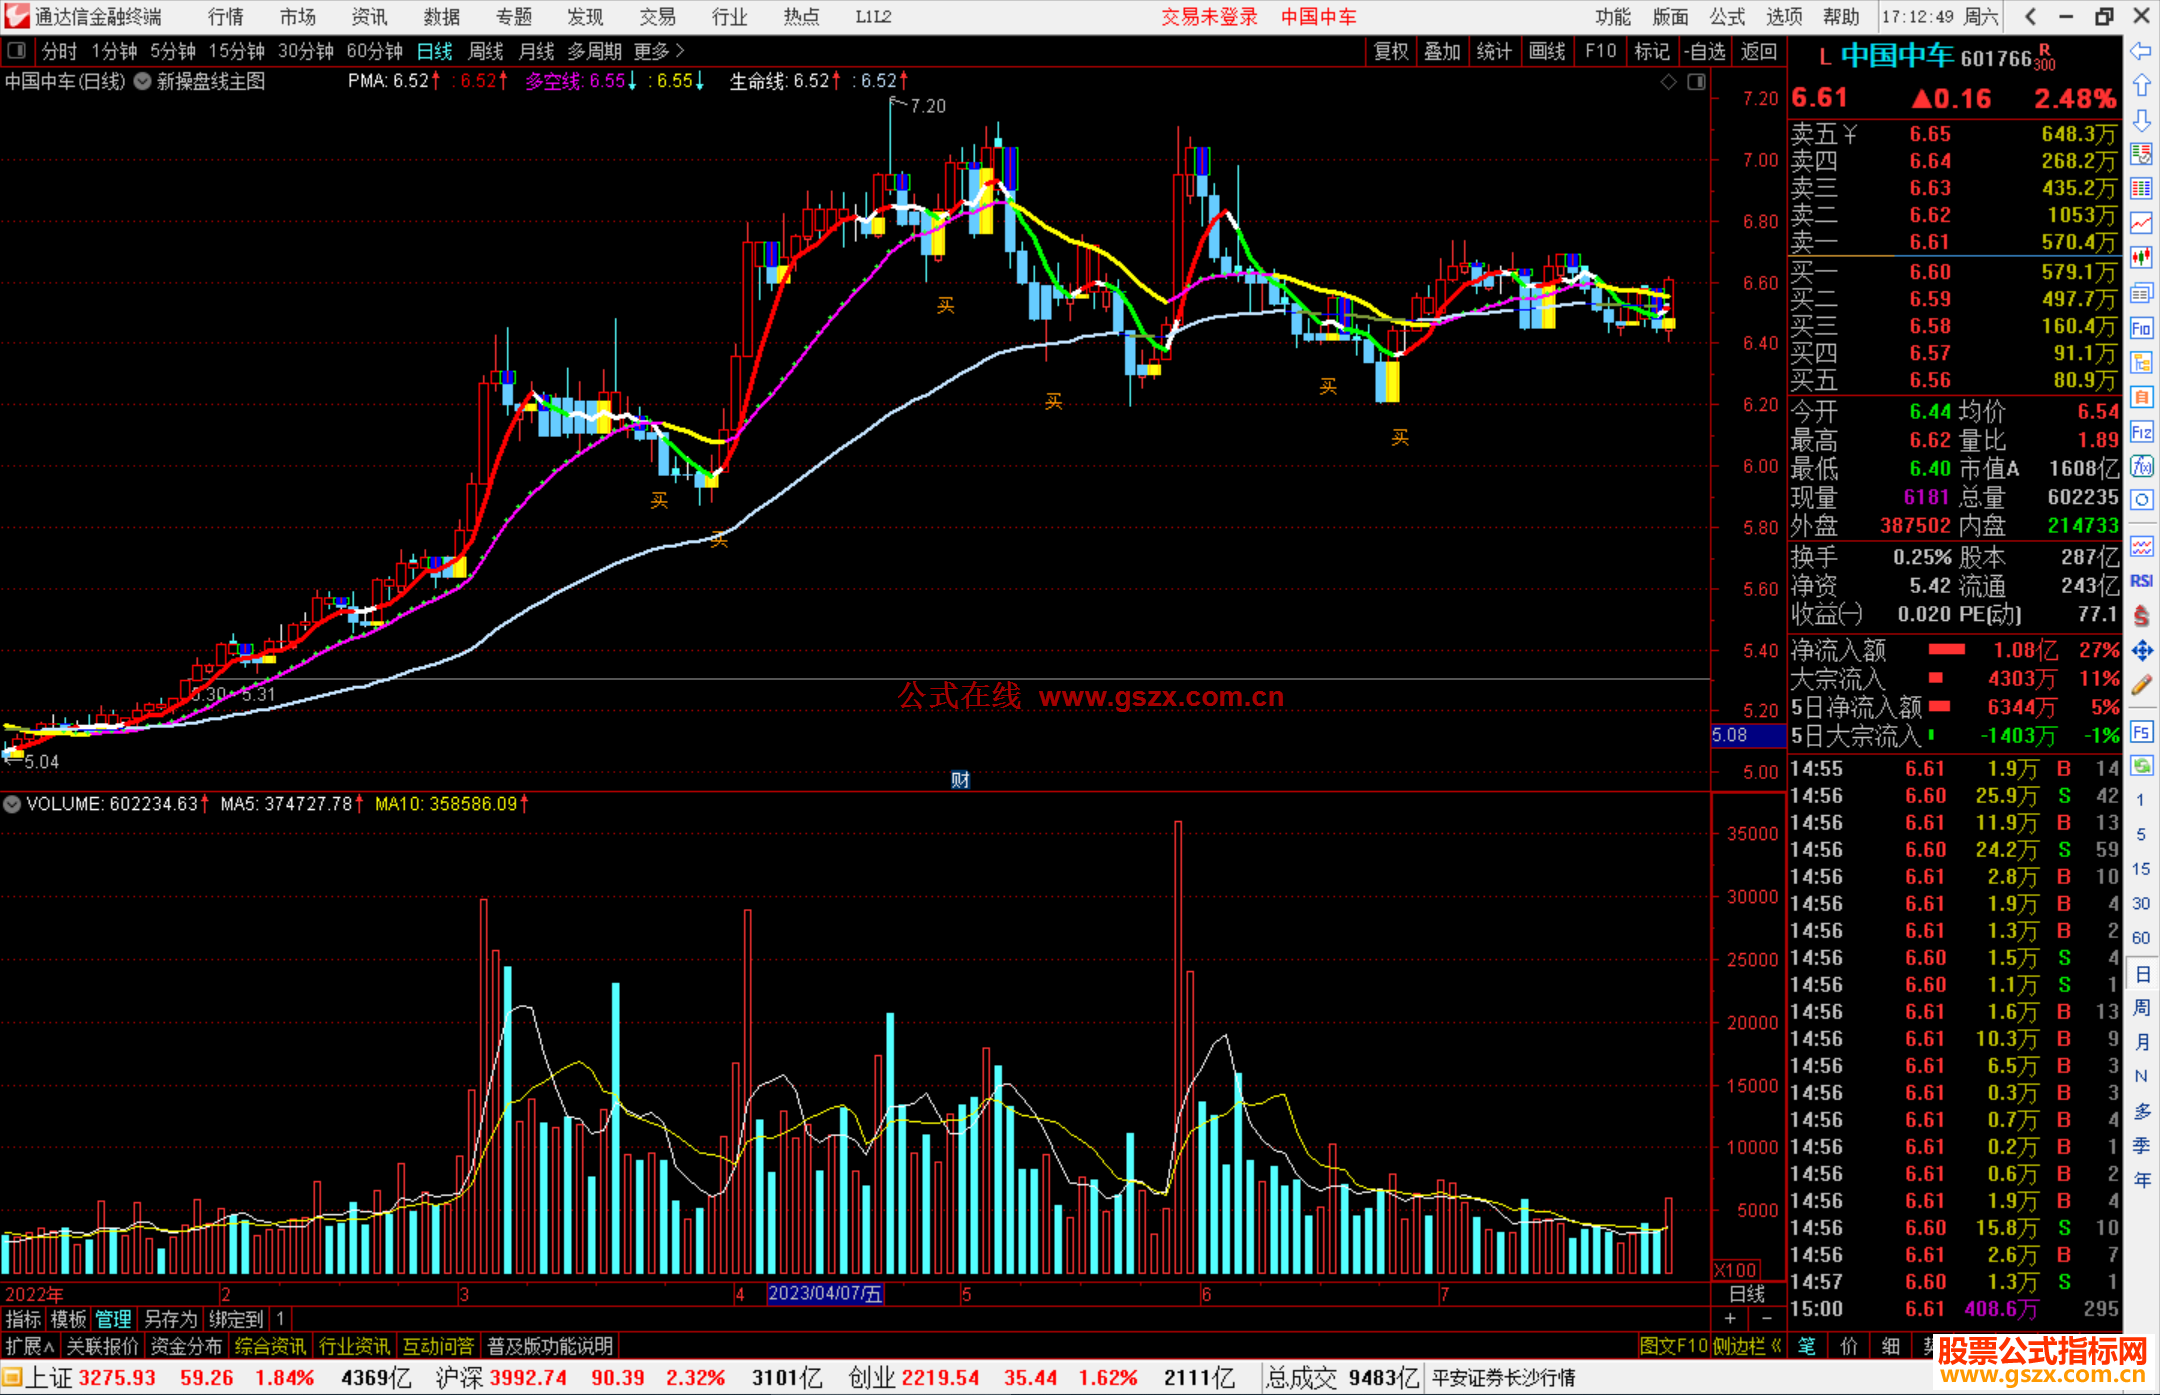Toggle the chart side panel icon top-right
This screenshot has height=1395, width=2160.
click(x=1696, y=82)
